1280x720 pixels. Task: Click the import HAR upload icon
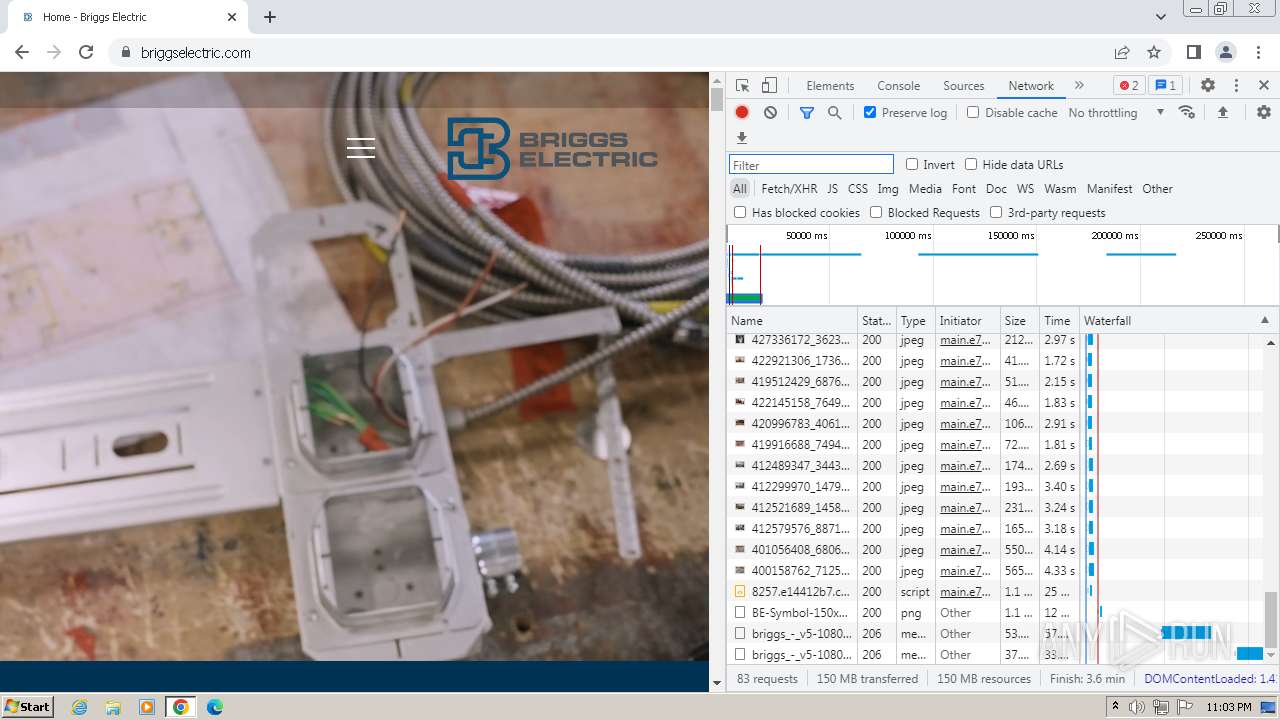click(1222, 112)
